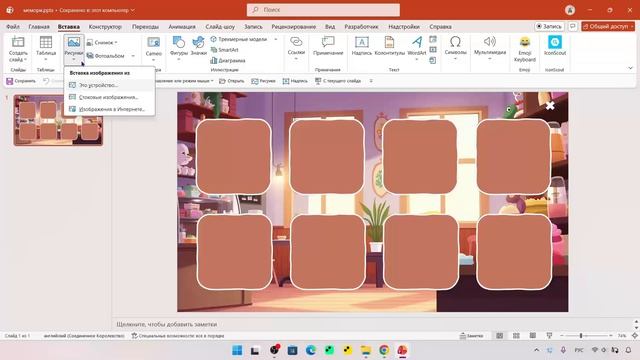Add a Примечание comment
640x360 pixels.
328,46
